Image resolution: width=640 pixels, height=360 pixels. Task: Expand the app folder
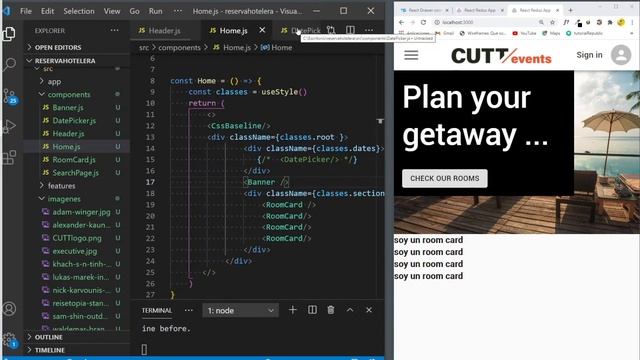[x=54, y=81]
